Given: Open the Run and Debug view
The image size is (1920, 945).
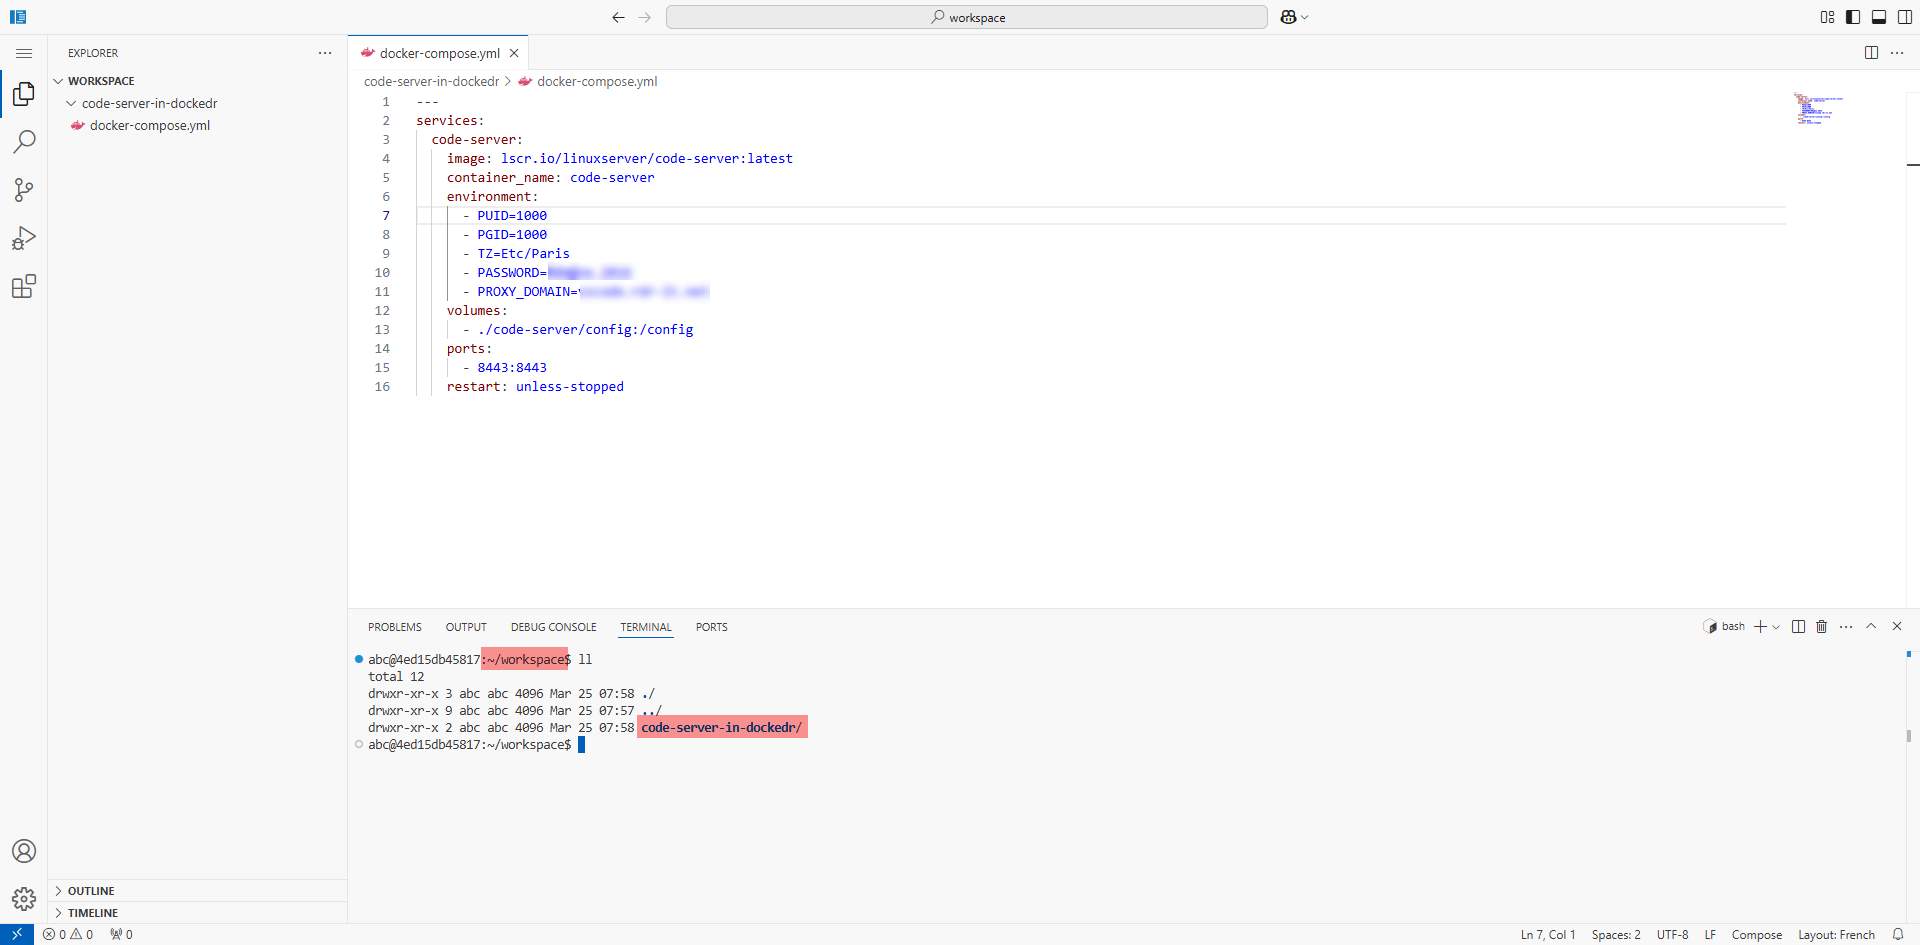Looking at the screenshot, I should (24, 238).
